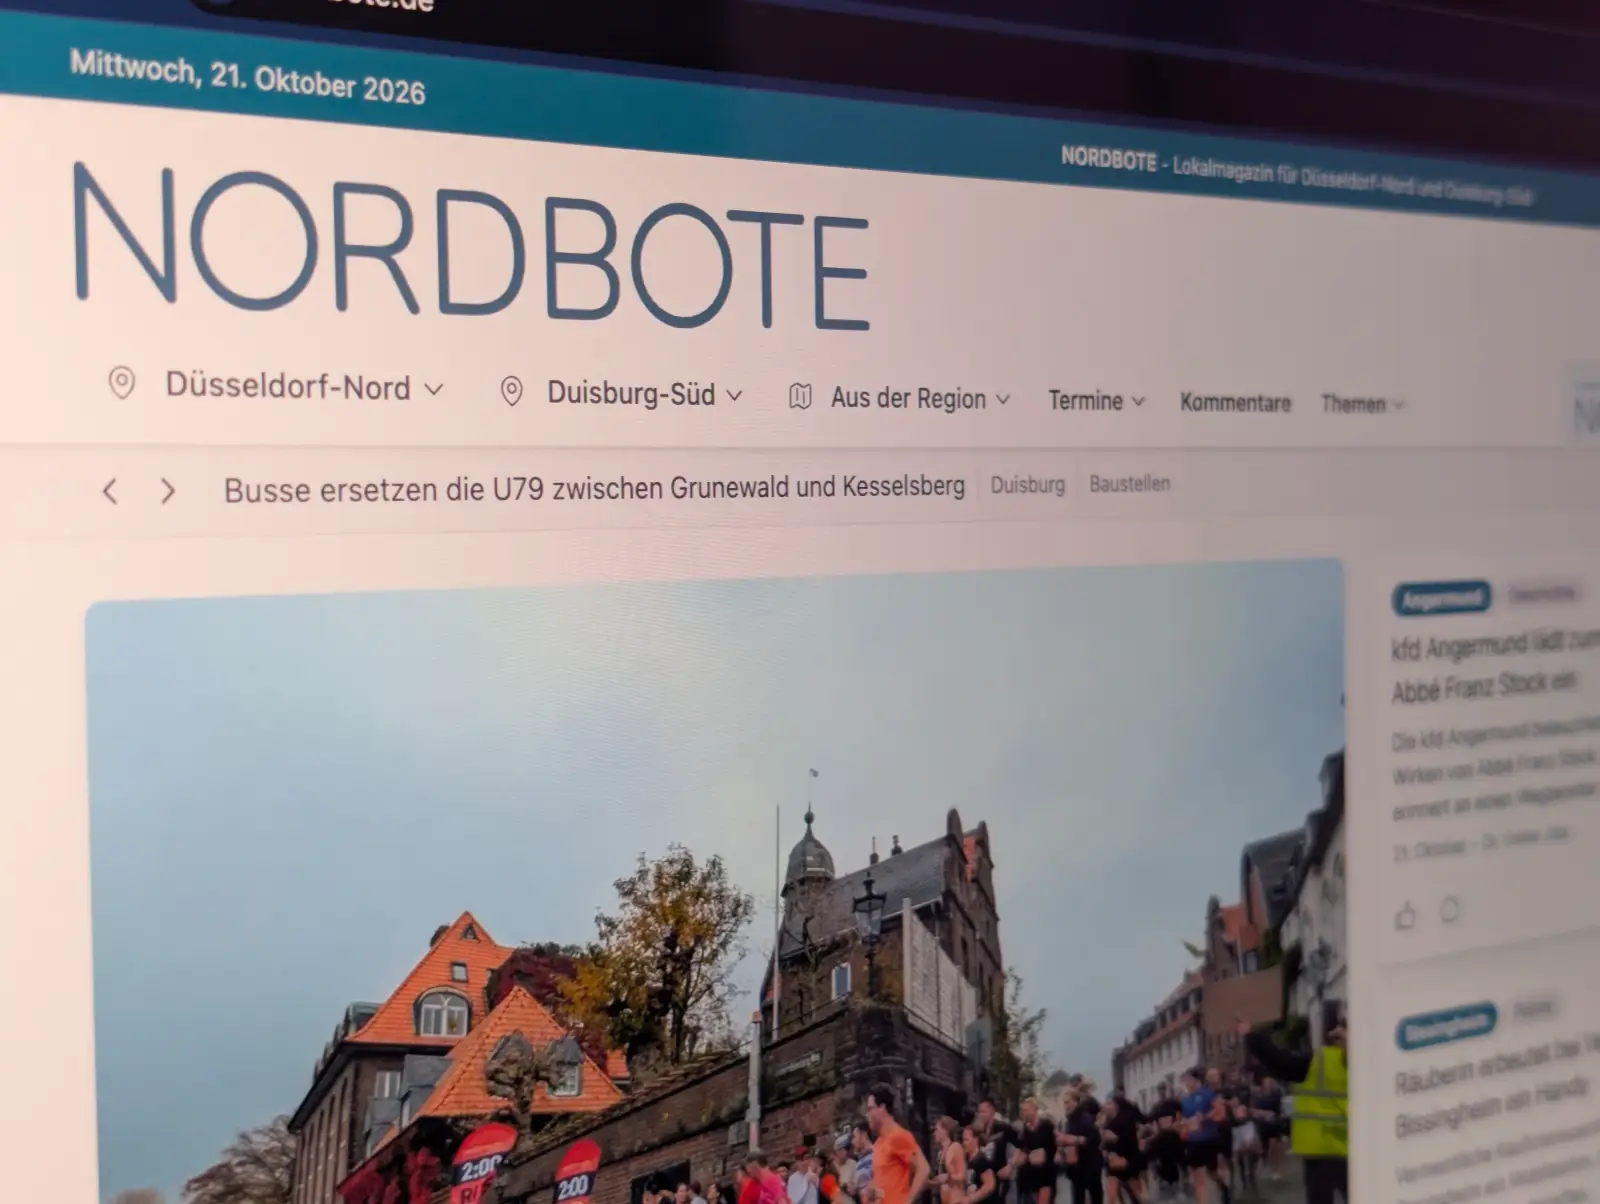This screenshot has height=1204, width=1600.
Task: Show the previous ticker headline arrow
Action: [x=110, y=491]
